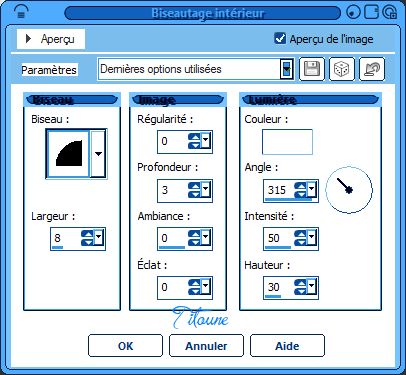This screenshot has height=375, width=406.
Task: Open the Hauteur slider dropdown
Action: (311, 286)
